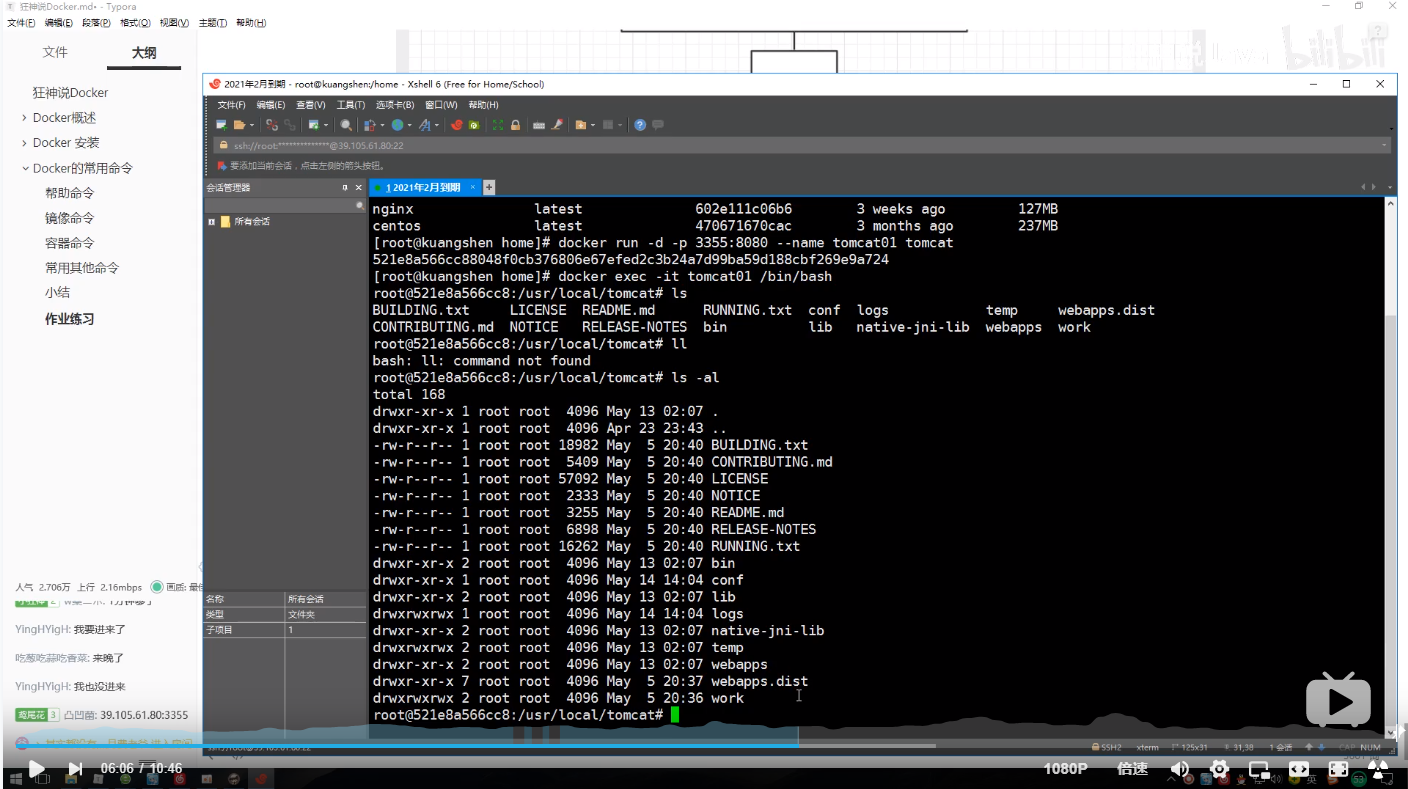Viewport: 1408px width, 789px height.
Task: Open the address bar dropdown arrow in Xshell
Action: pyautogui.click(x=1384, y=145)
